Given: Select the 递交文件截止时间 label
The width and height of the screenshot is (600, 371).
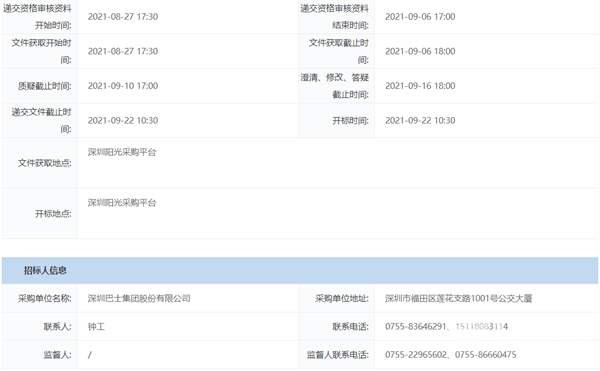Looking at the screenshot, I should click(x=41, y=120).
